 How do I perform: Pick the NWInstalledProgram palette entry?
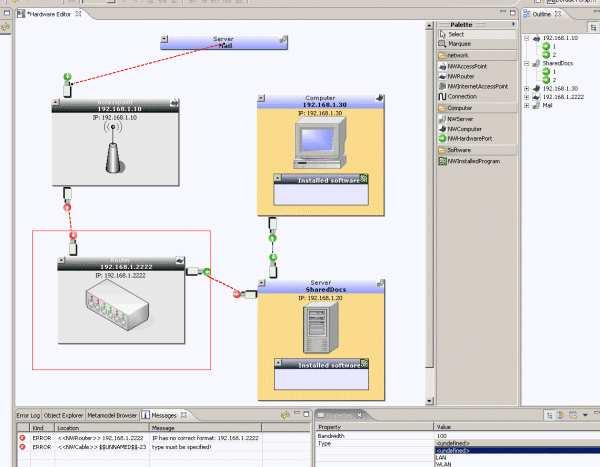(x=476, y=162)
